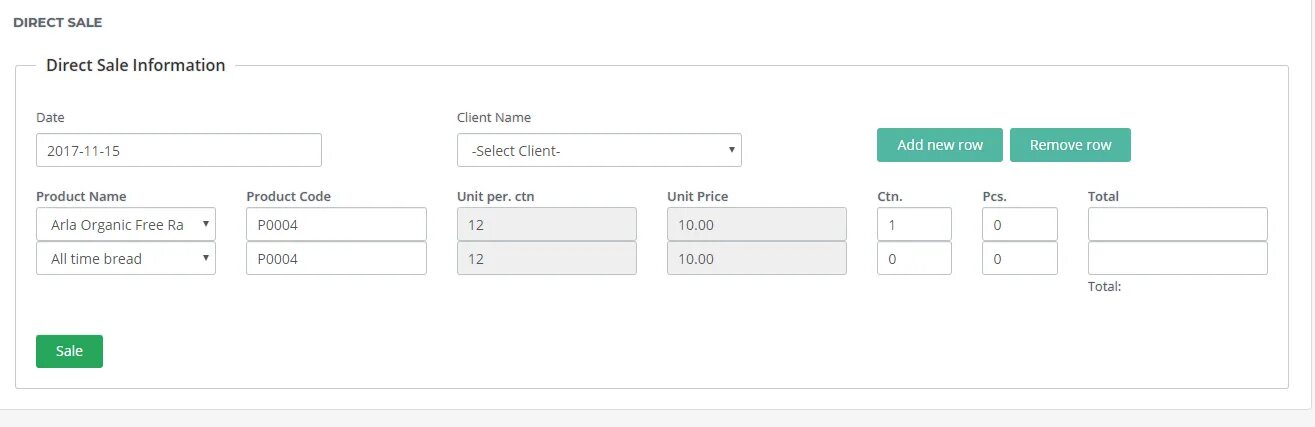1315x427 pixels.
Task: Click the second row Total field
Action: [1177, 258]
